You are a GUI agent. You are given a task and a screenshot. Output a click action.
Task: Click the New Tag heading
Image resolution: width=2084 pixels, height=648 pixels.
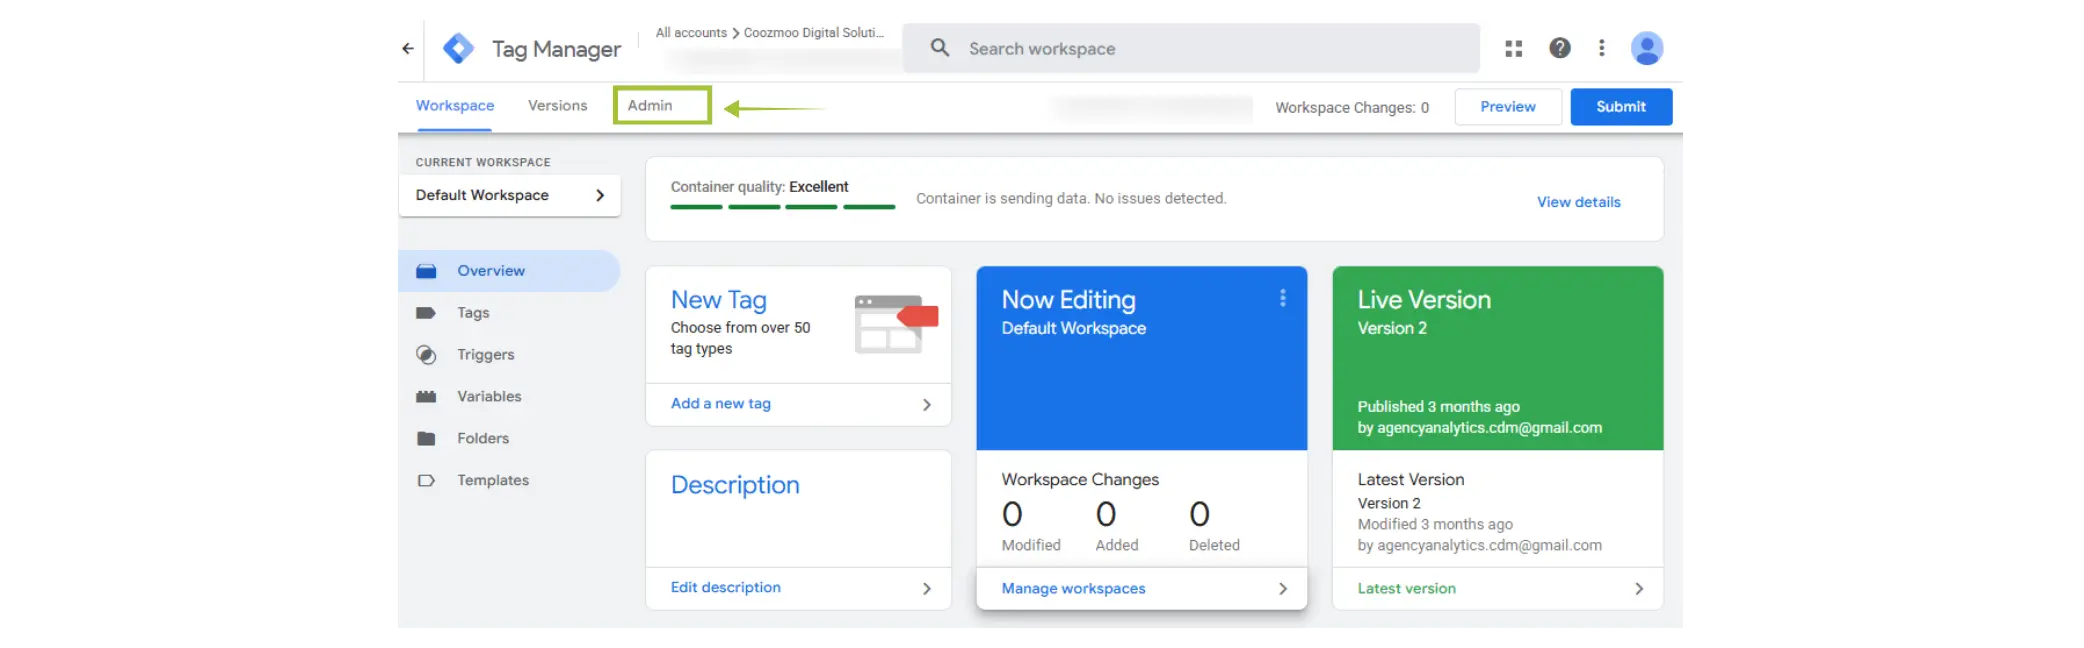pos(719,300)
